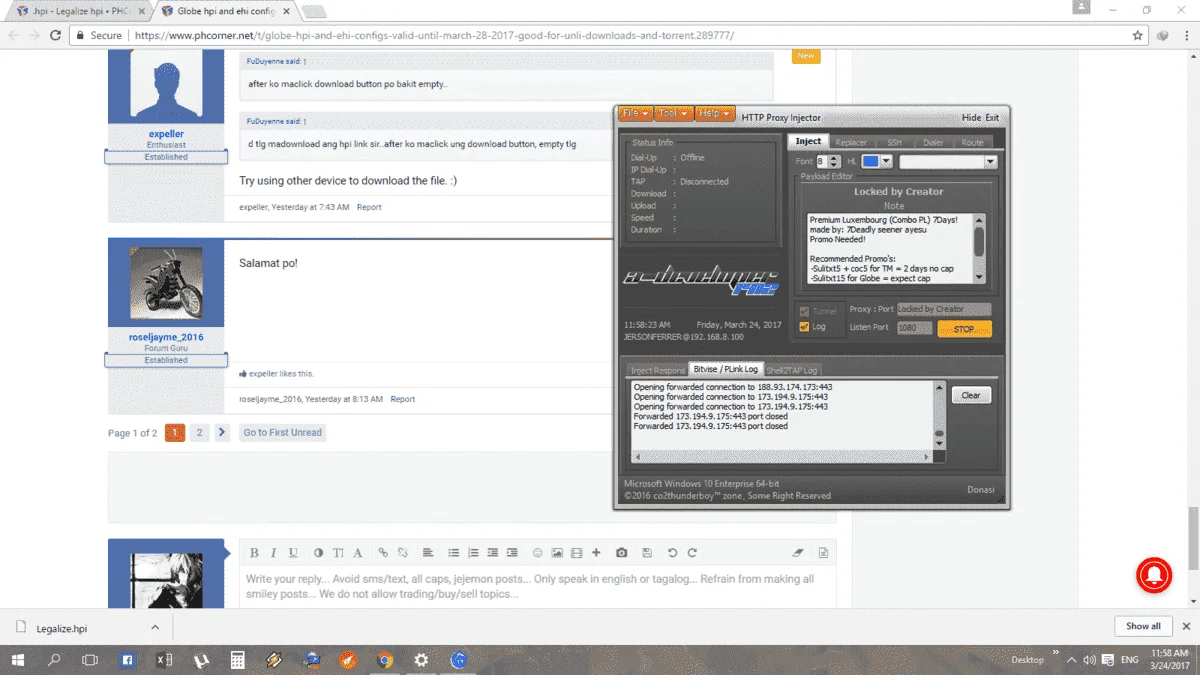Click Show all downloads button

pyautogui.click(x=1143, y=626)
